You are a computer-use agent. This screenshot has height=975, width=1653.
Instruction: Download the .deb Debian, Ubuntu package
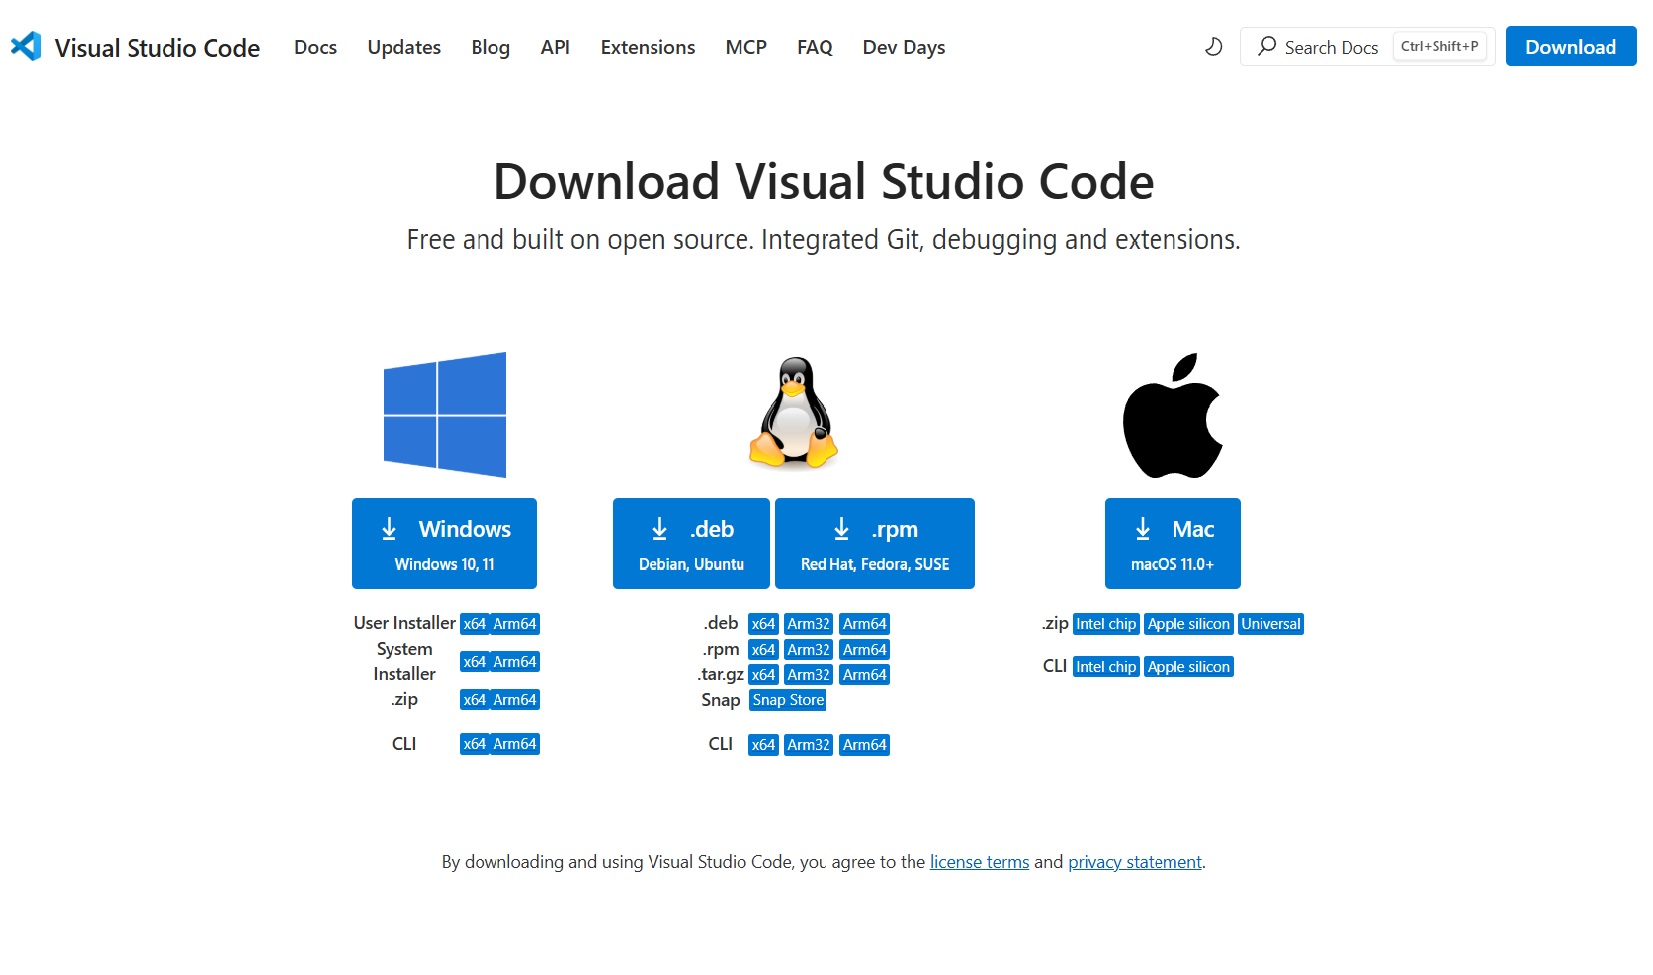(691, 543)
